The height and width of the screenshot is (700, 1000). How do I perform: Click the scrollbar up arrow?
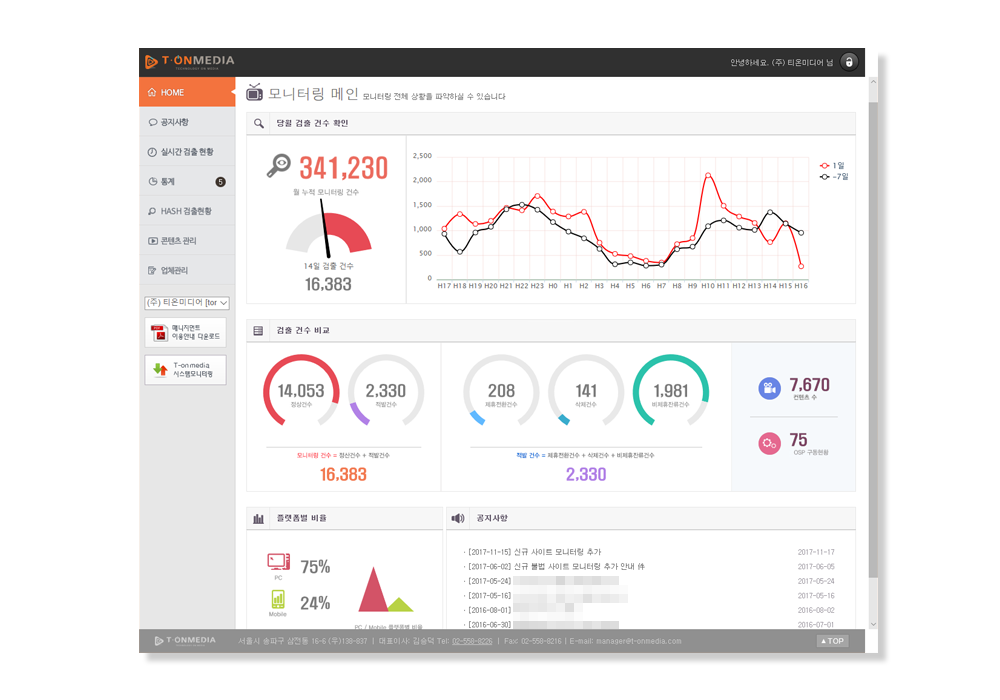click(873, 82)
